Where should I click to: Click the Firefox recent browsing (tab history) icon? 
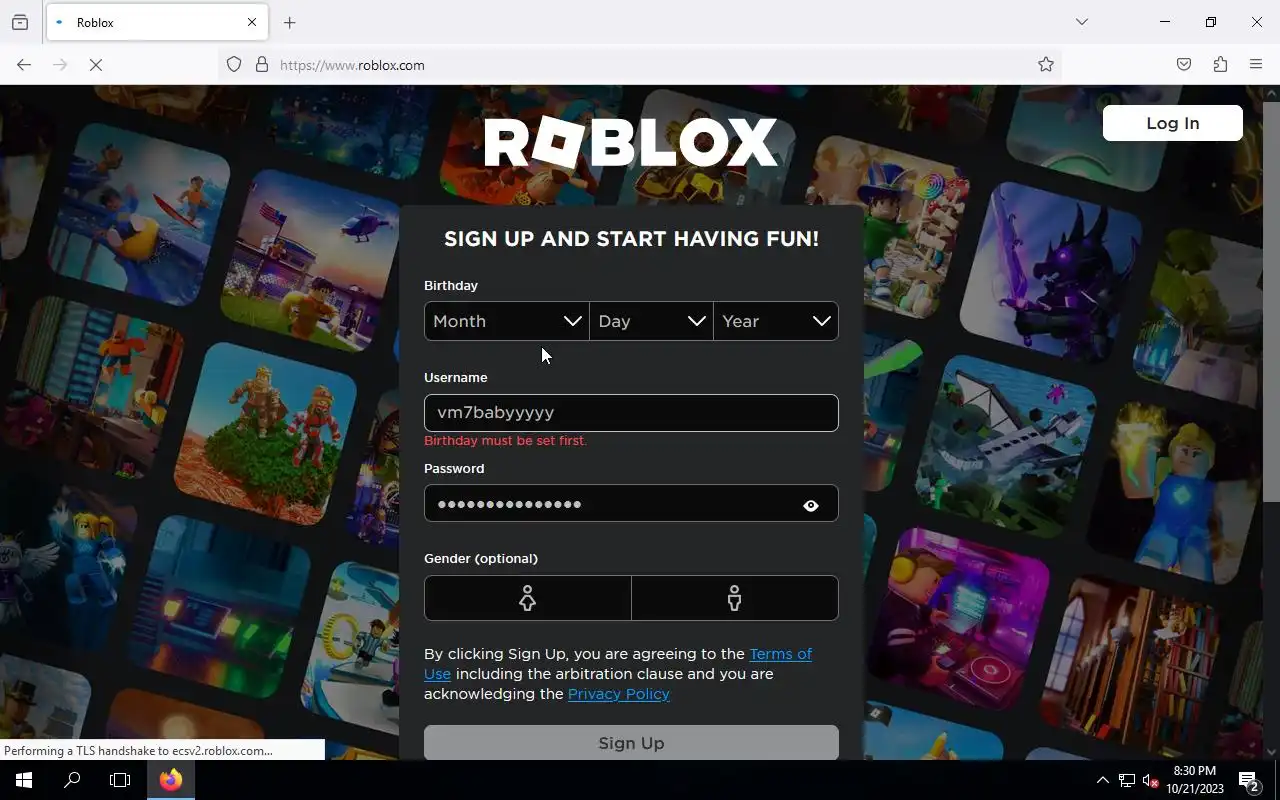(20, 22)
